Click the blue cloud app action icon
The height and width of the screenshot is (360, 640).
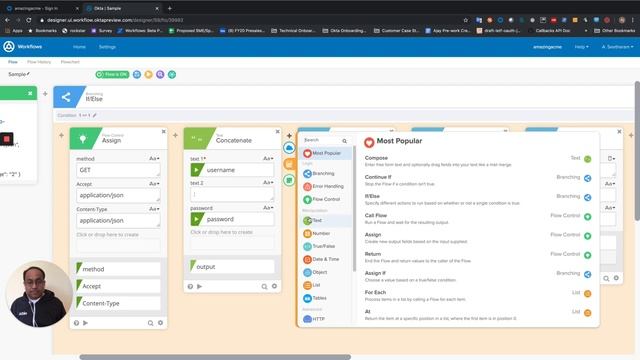pyautogui.click(x=289, y=148)
